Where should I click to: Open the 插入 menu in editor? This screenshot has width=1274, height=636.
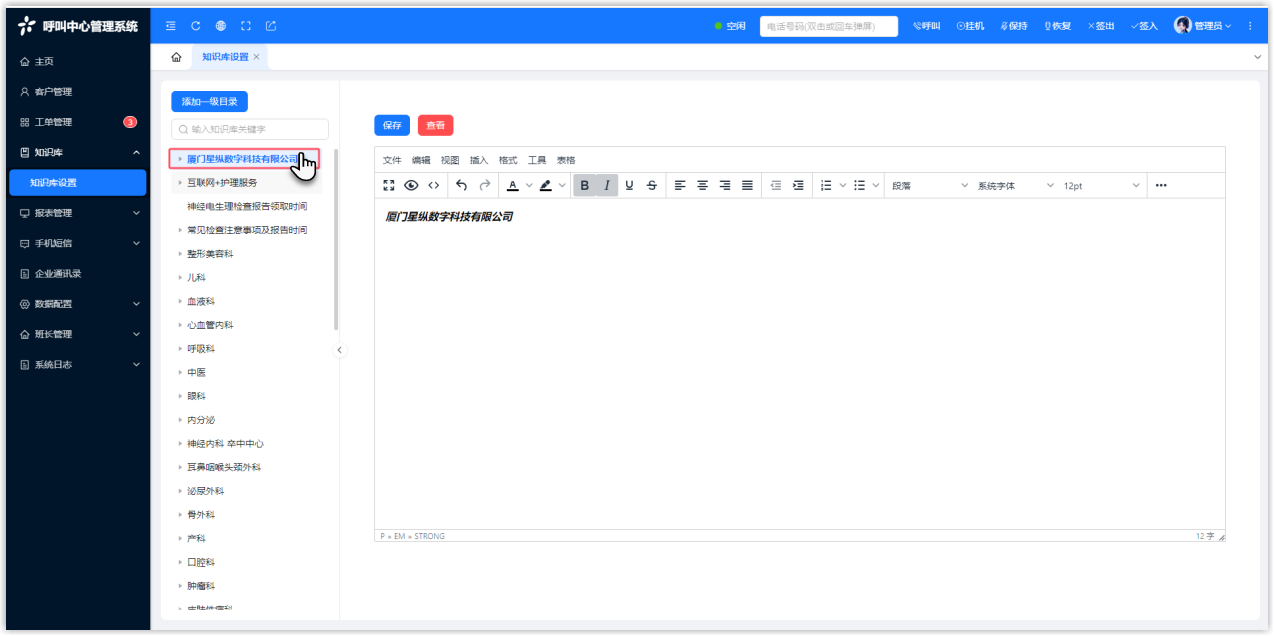(x=479, y=160)
